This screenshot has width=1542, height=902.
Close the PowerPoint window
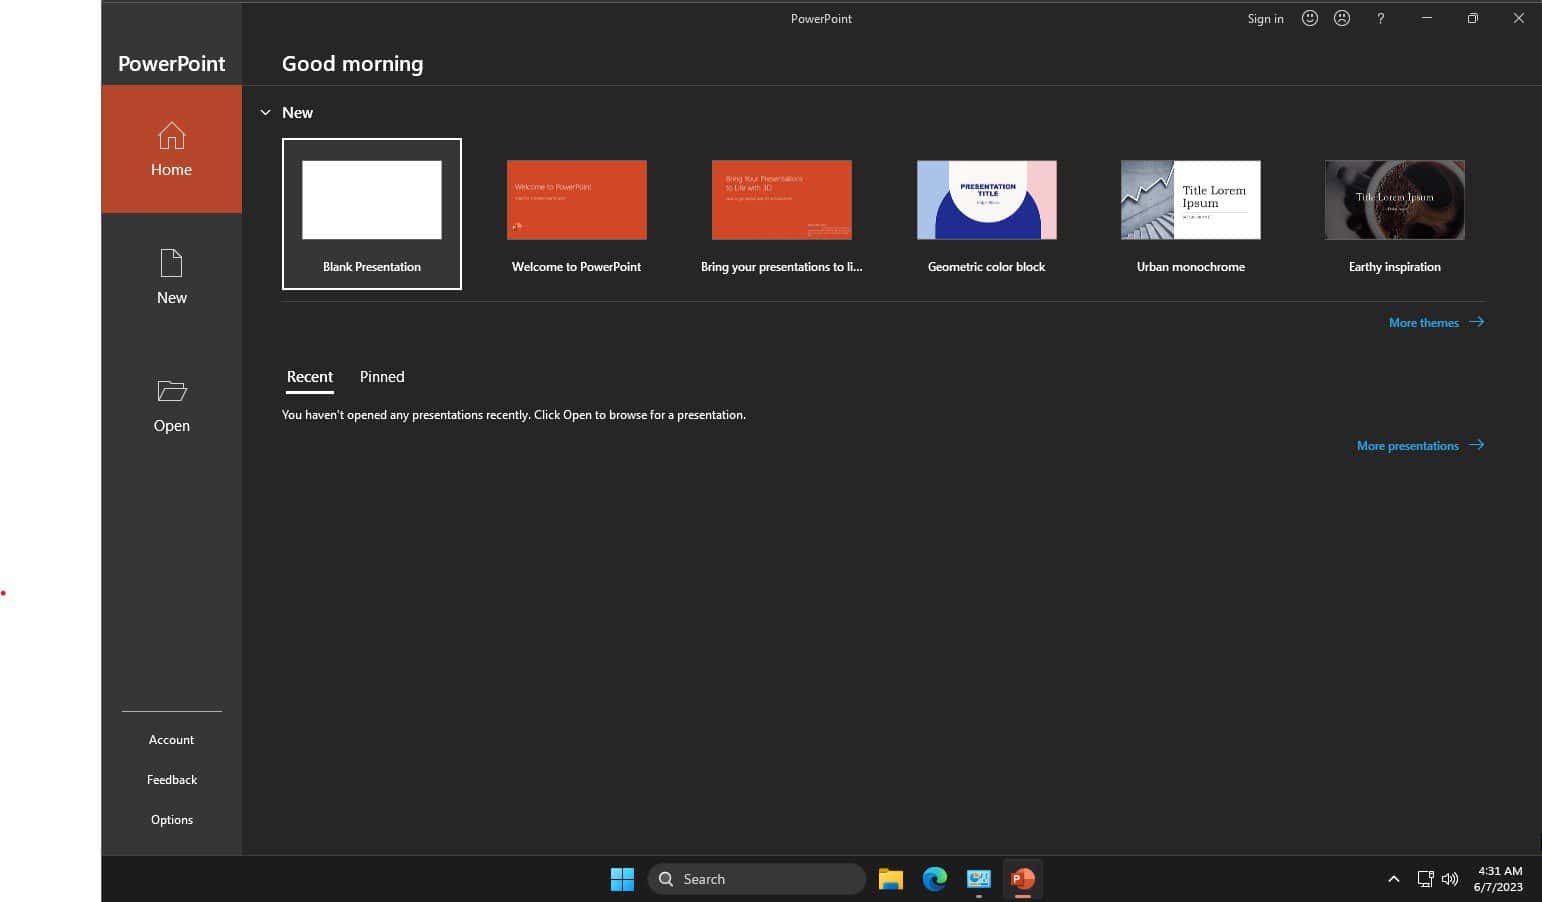(x=1518, y=18)
